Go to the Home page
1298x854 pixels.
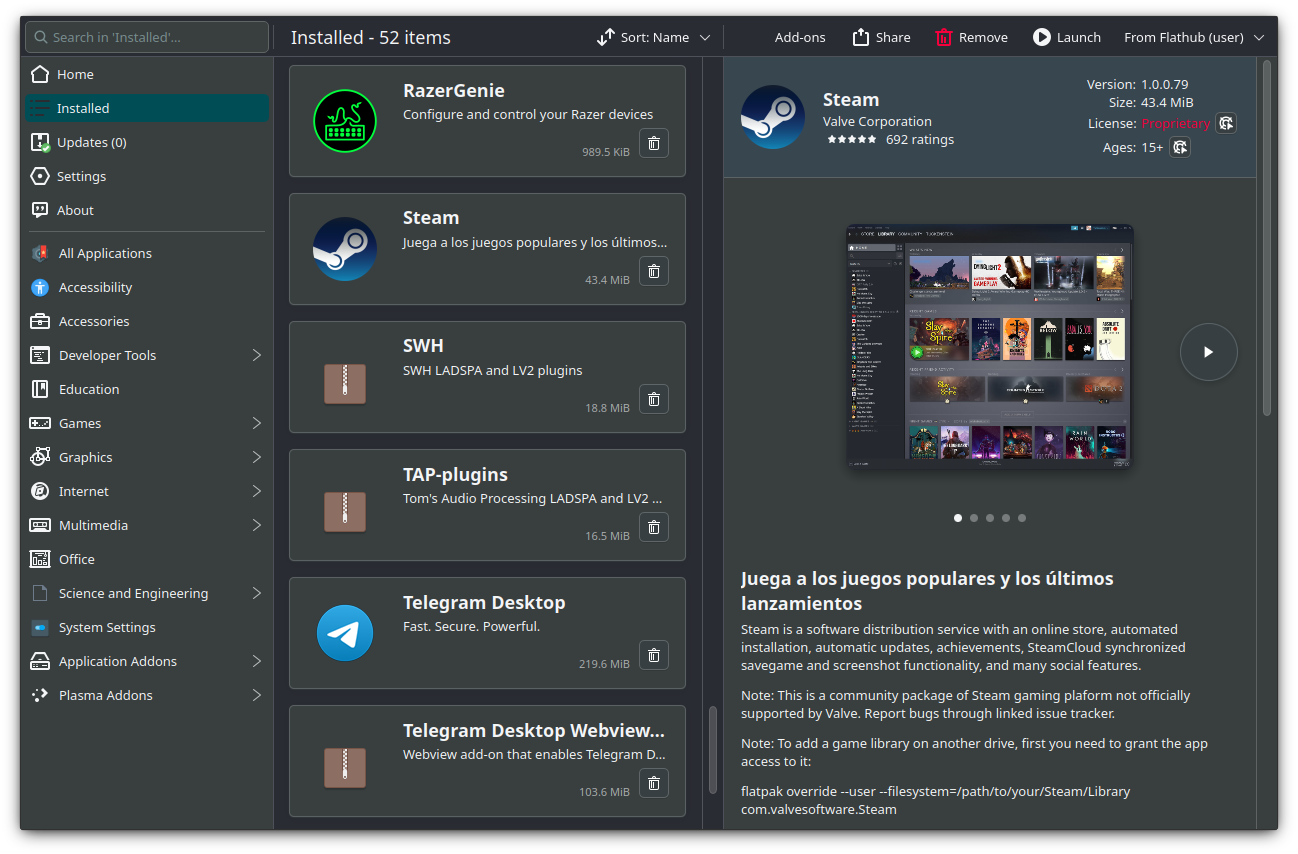pos(147,74)
